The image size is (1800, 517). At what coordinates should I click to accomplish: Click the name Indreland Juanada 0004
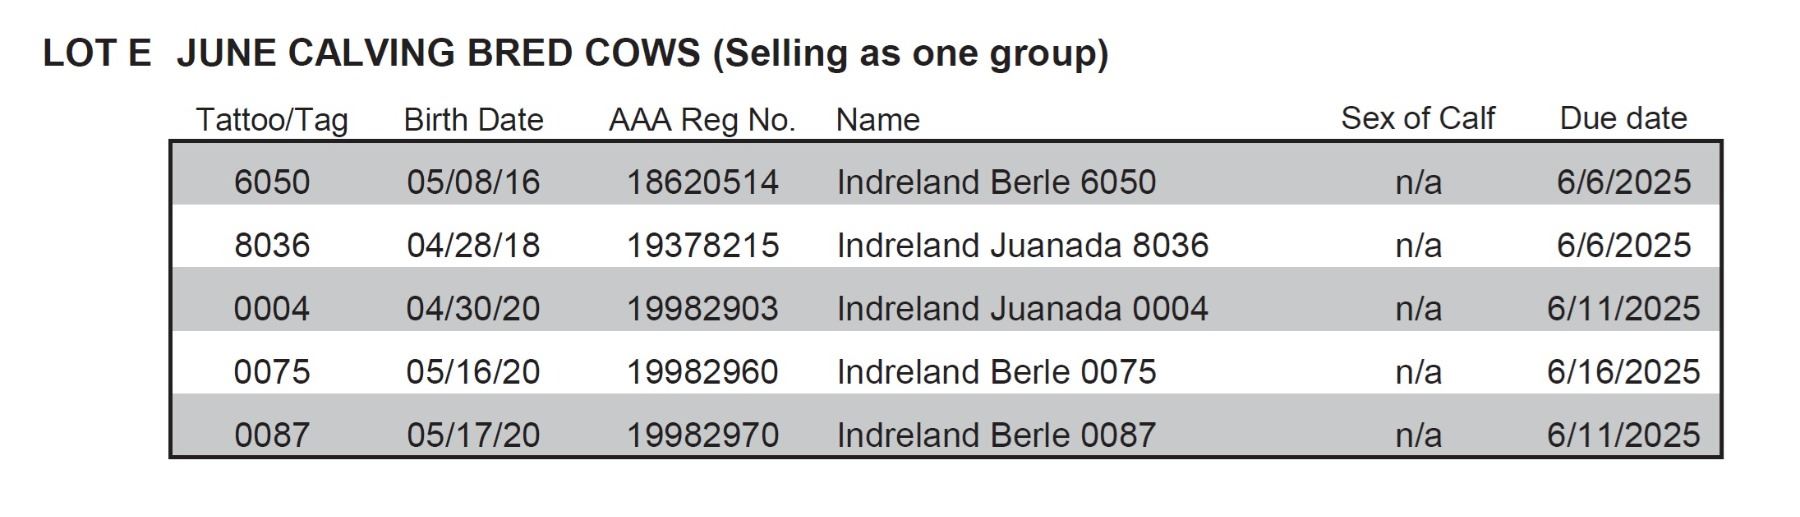coord(1022,308)
